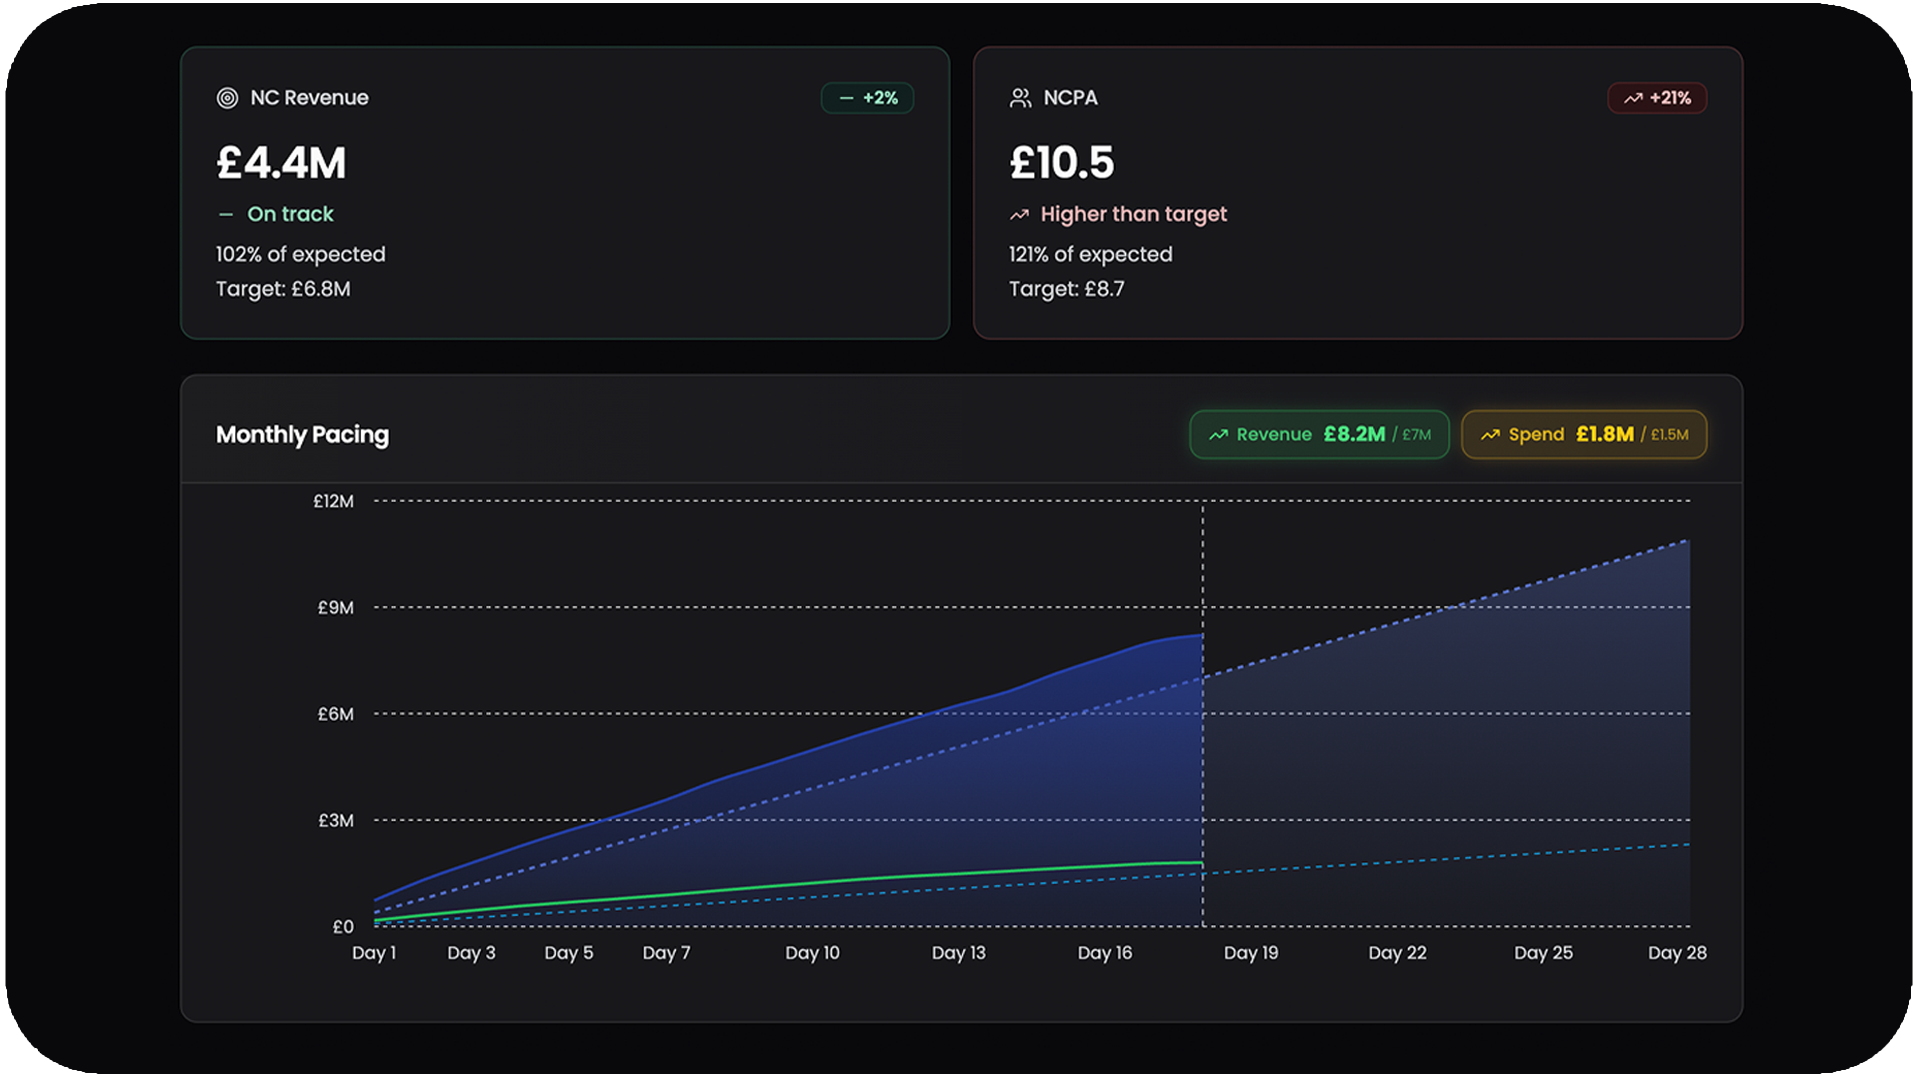Click the NCPA people icon
Screen dimensions: 1920x1080
pos(1020,98)
